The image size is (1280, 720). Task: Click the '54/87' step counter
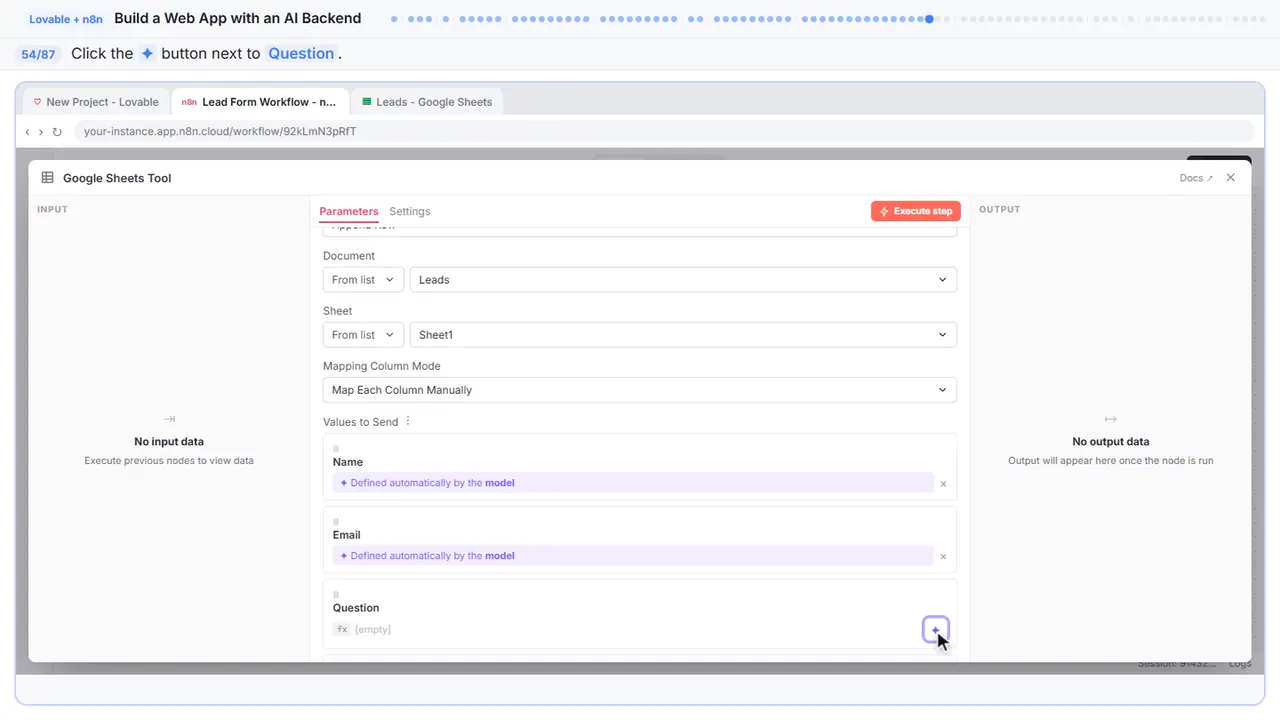[x=38, y=54]
